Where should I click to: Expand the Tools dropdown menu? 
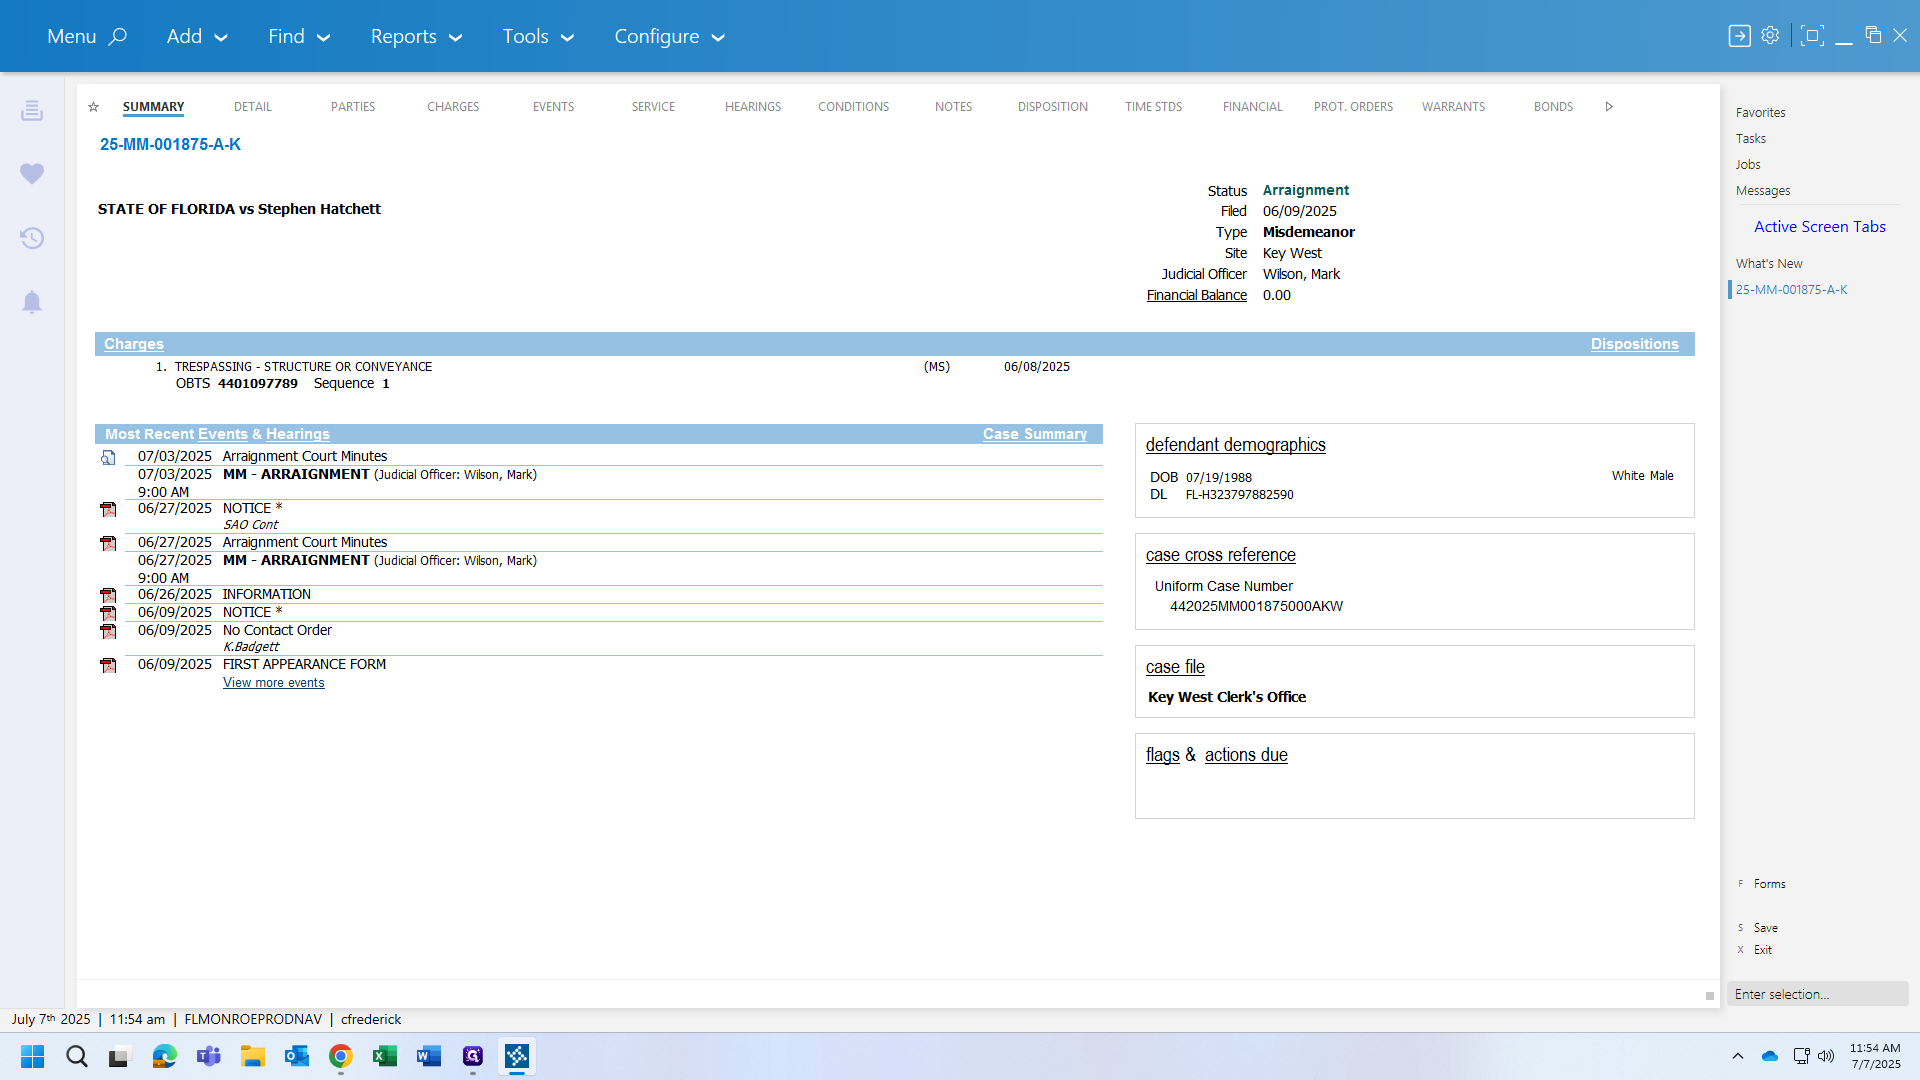pyautogui.click(x=538, y=36)
